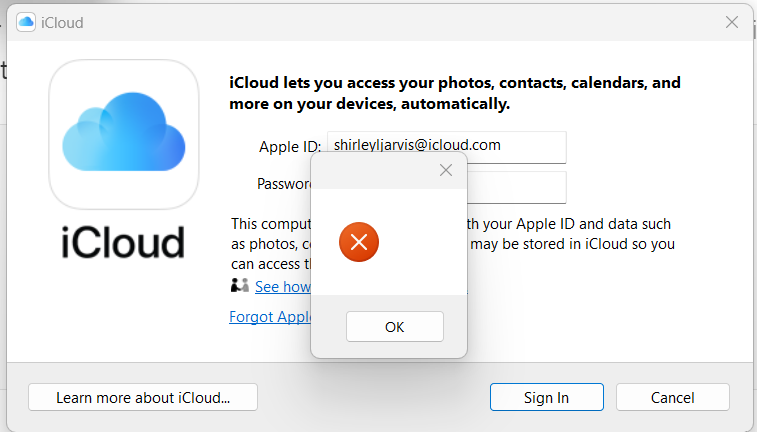
Task: Click the Apple ID email field
Action: click(x=446, y=146)
